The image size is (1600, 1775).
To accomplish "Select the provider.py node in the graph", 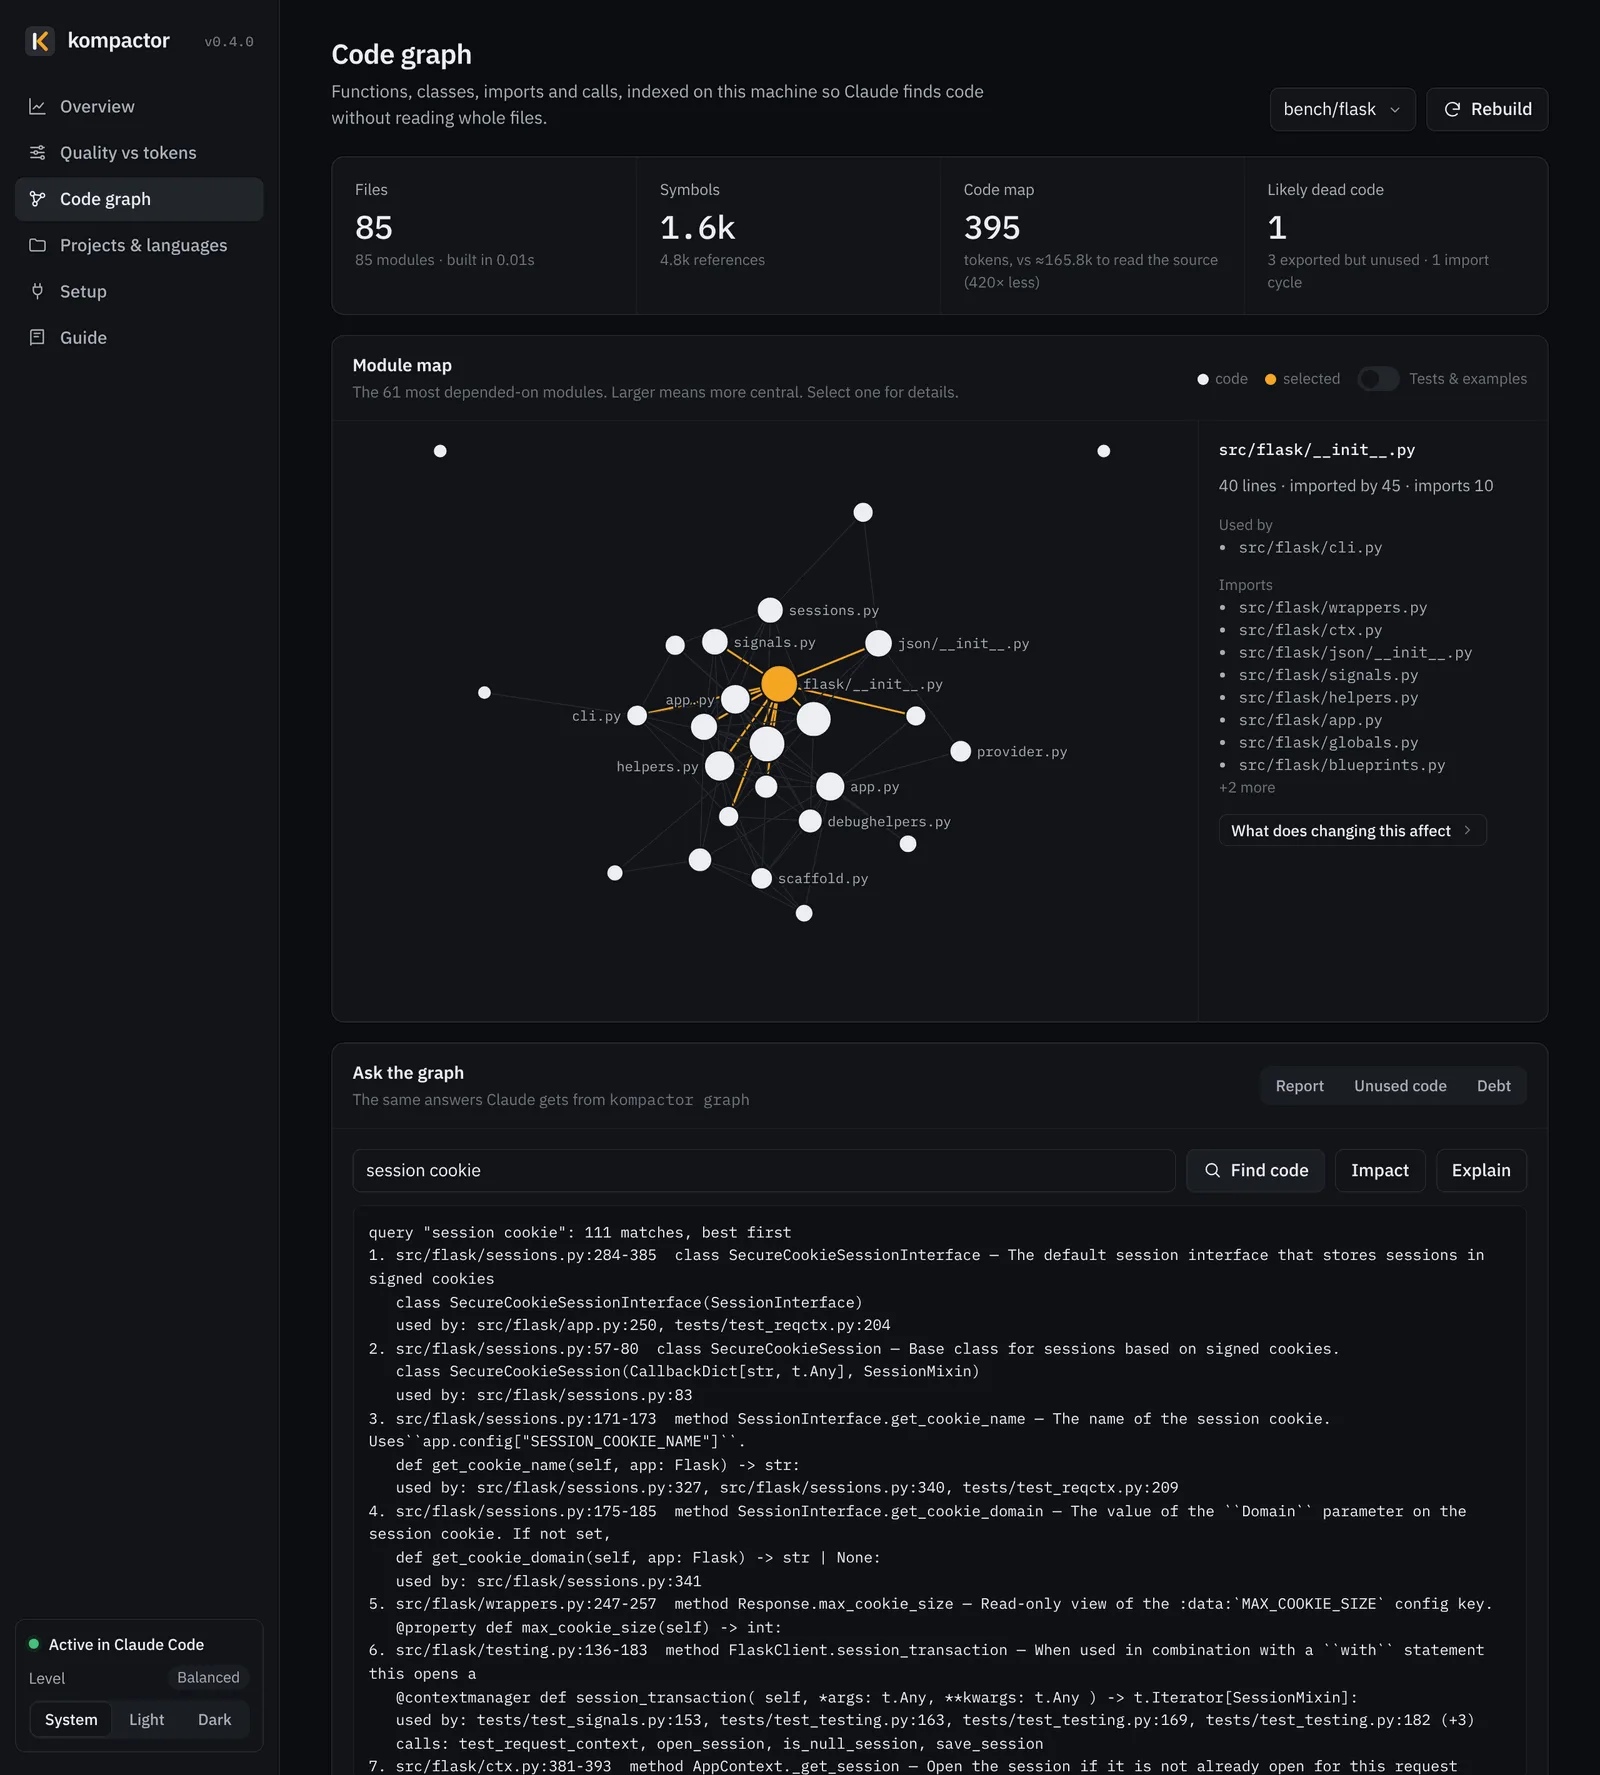I will click(960, 751).
